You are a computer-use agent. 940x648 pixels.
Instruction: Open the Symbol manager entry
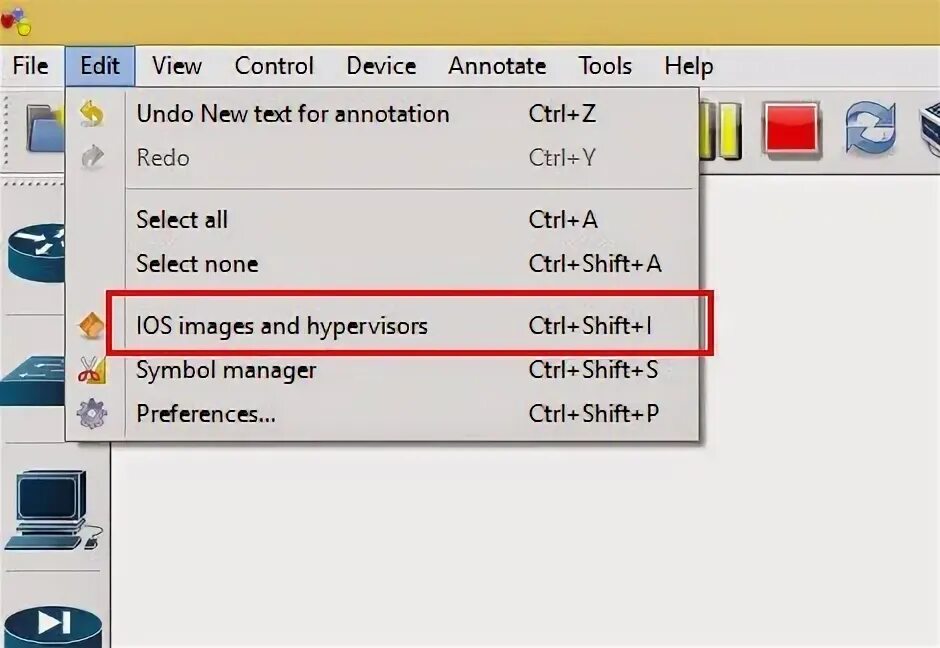pos(226,370)
